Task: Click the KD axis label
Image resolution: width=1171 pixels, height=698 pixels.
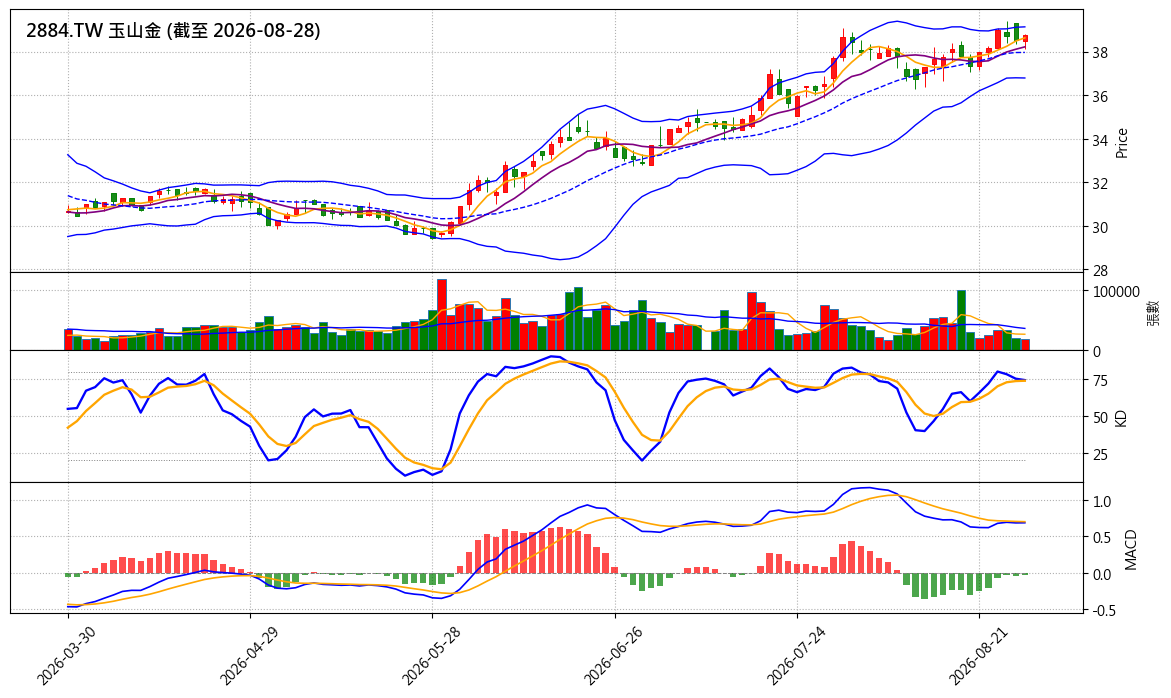Action: tap(1120, 417)
